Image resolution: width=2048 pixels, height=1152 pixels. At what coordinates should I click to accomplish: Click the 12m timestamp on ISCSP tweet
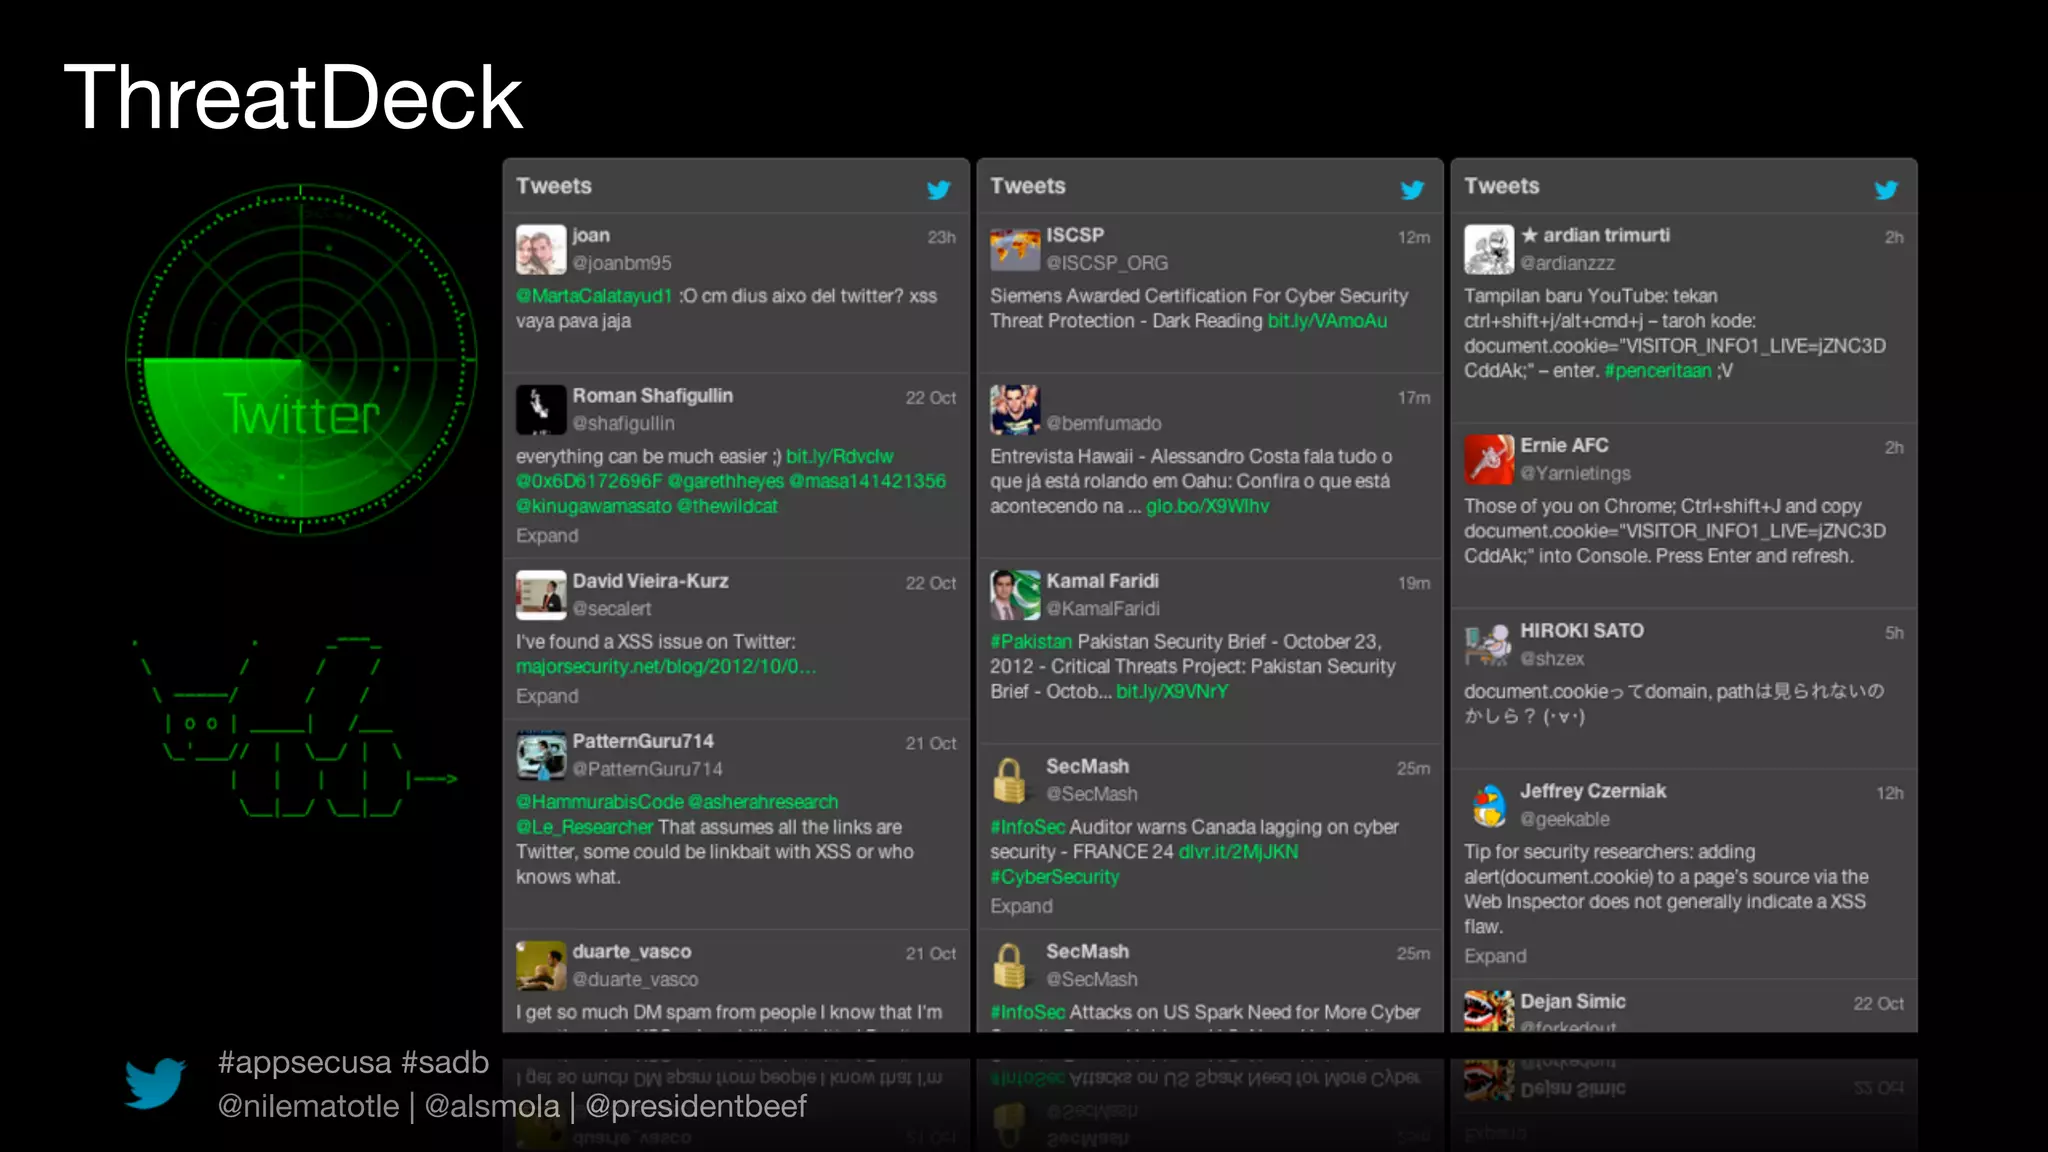click(1414, 237)
